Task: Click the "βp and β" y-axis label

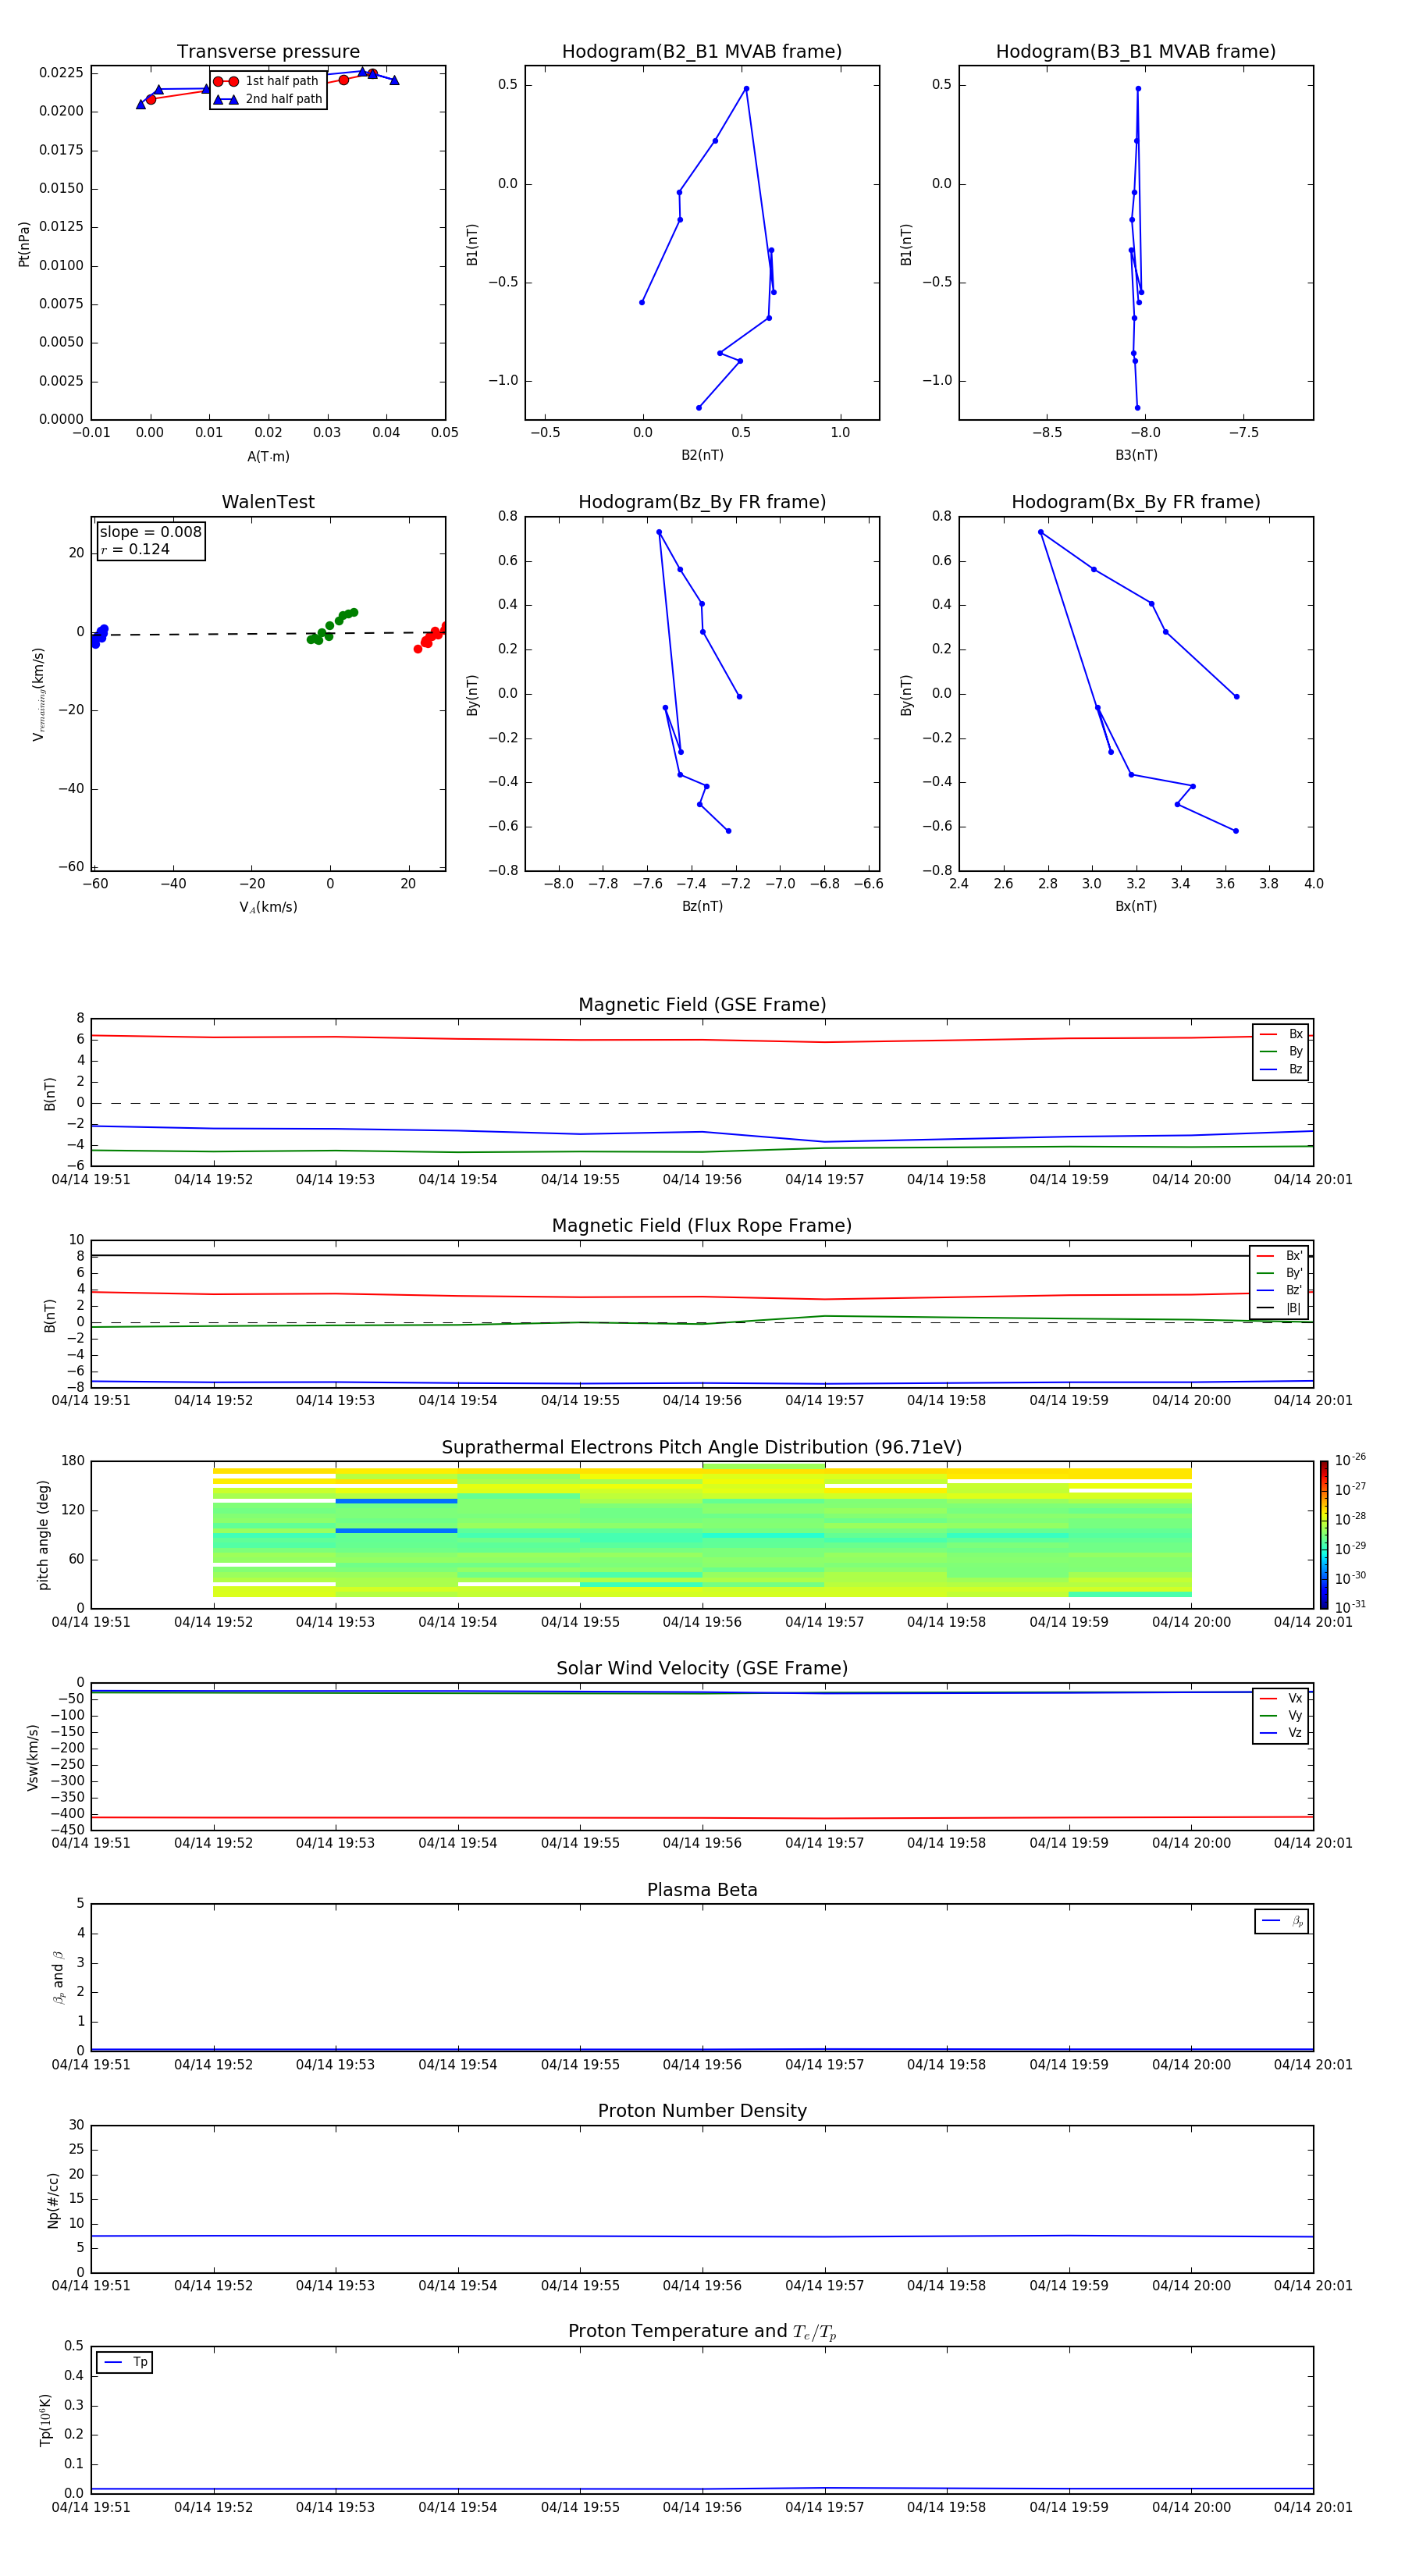Action: pyautogui.click(x=58, y=1977)
